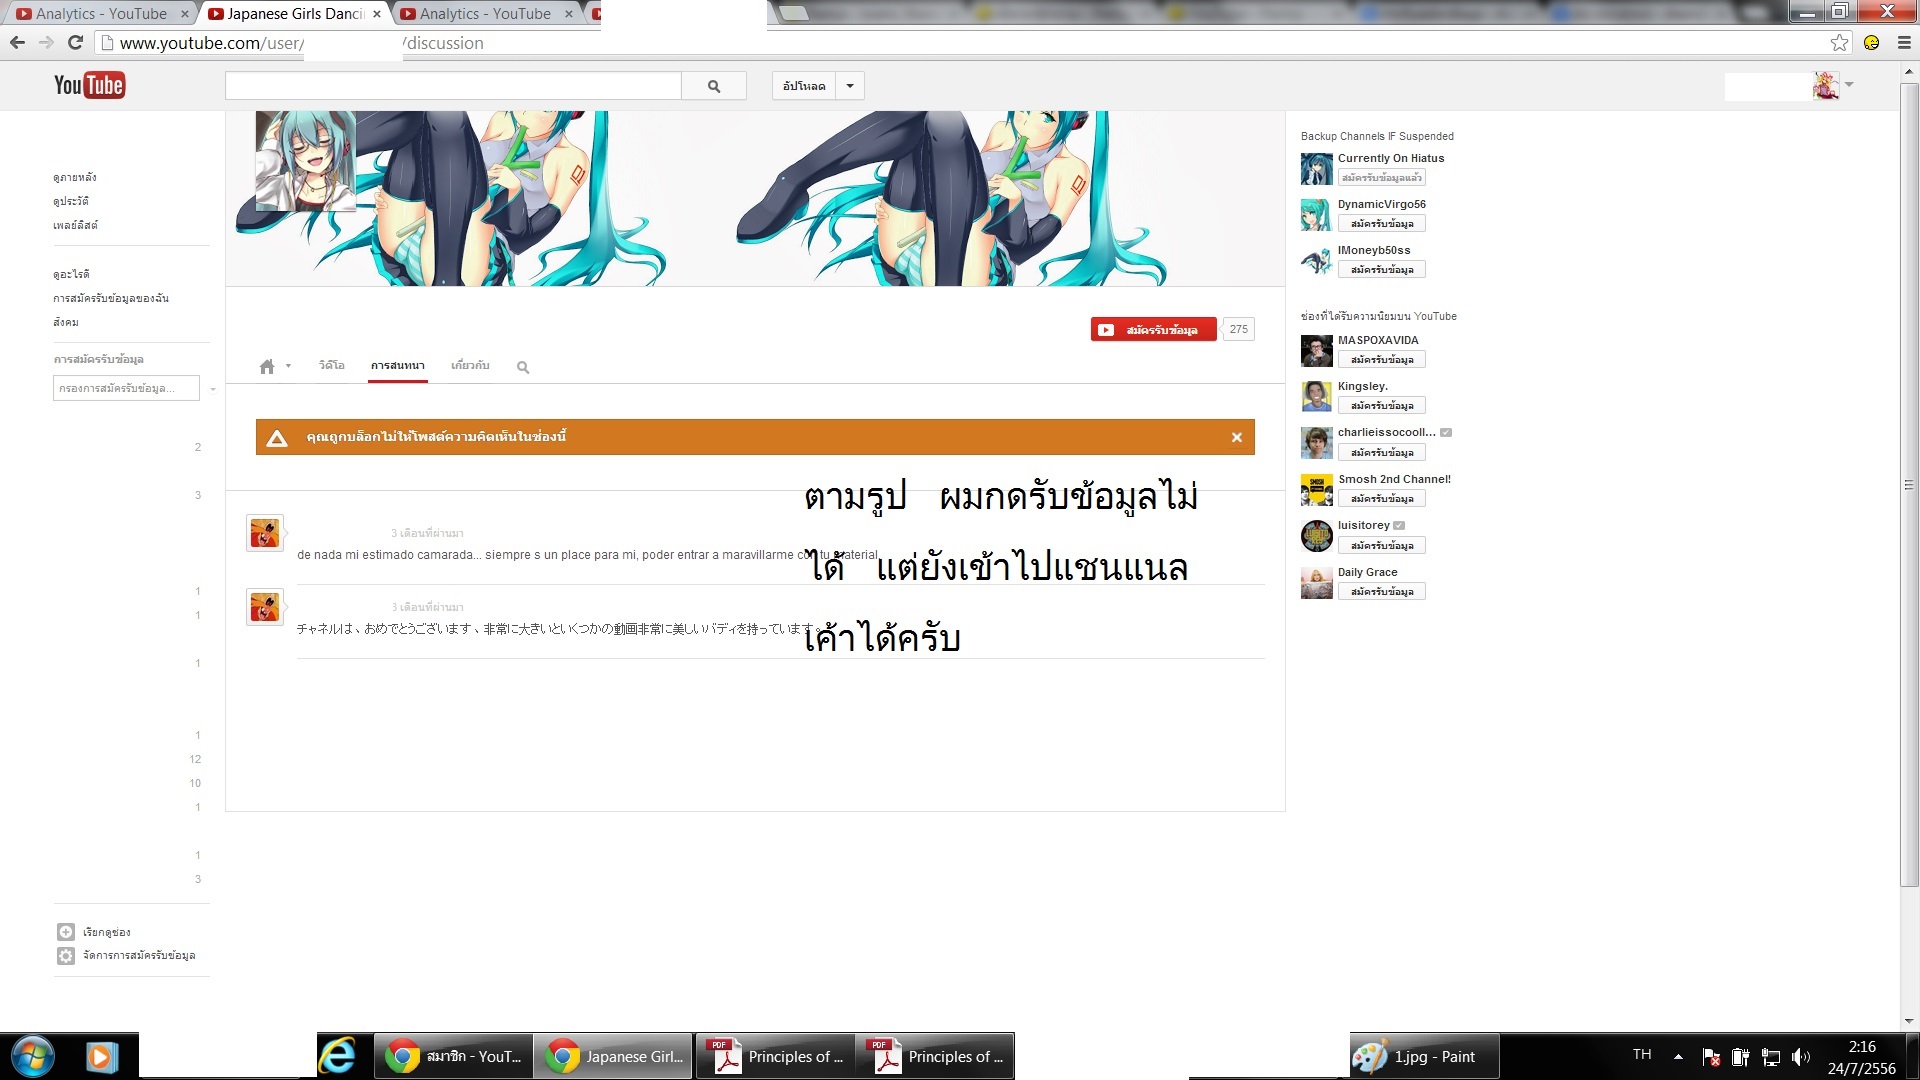Click the red subscribe button

1153,330
